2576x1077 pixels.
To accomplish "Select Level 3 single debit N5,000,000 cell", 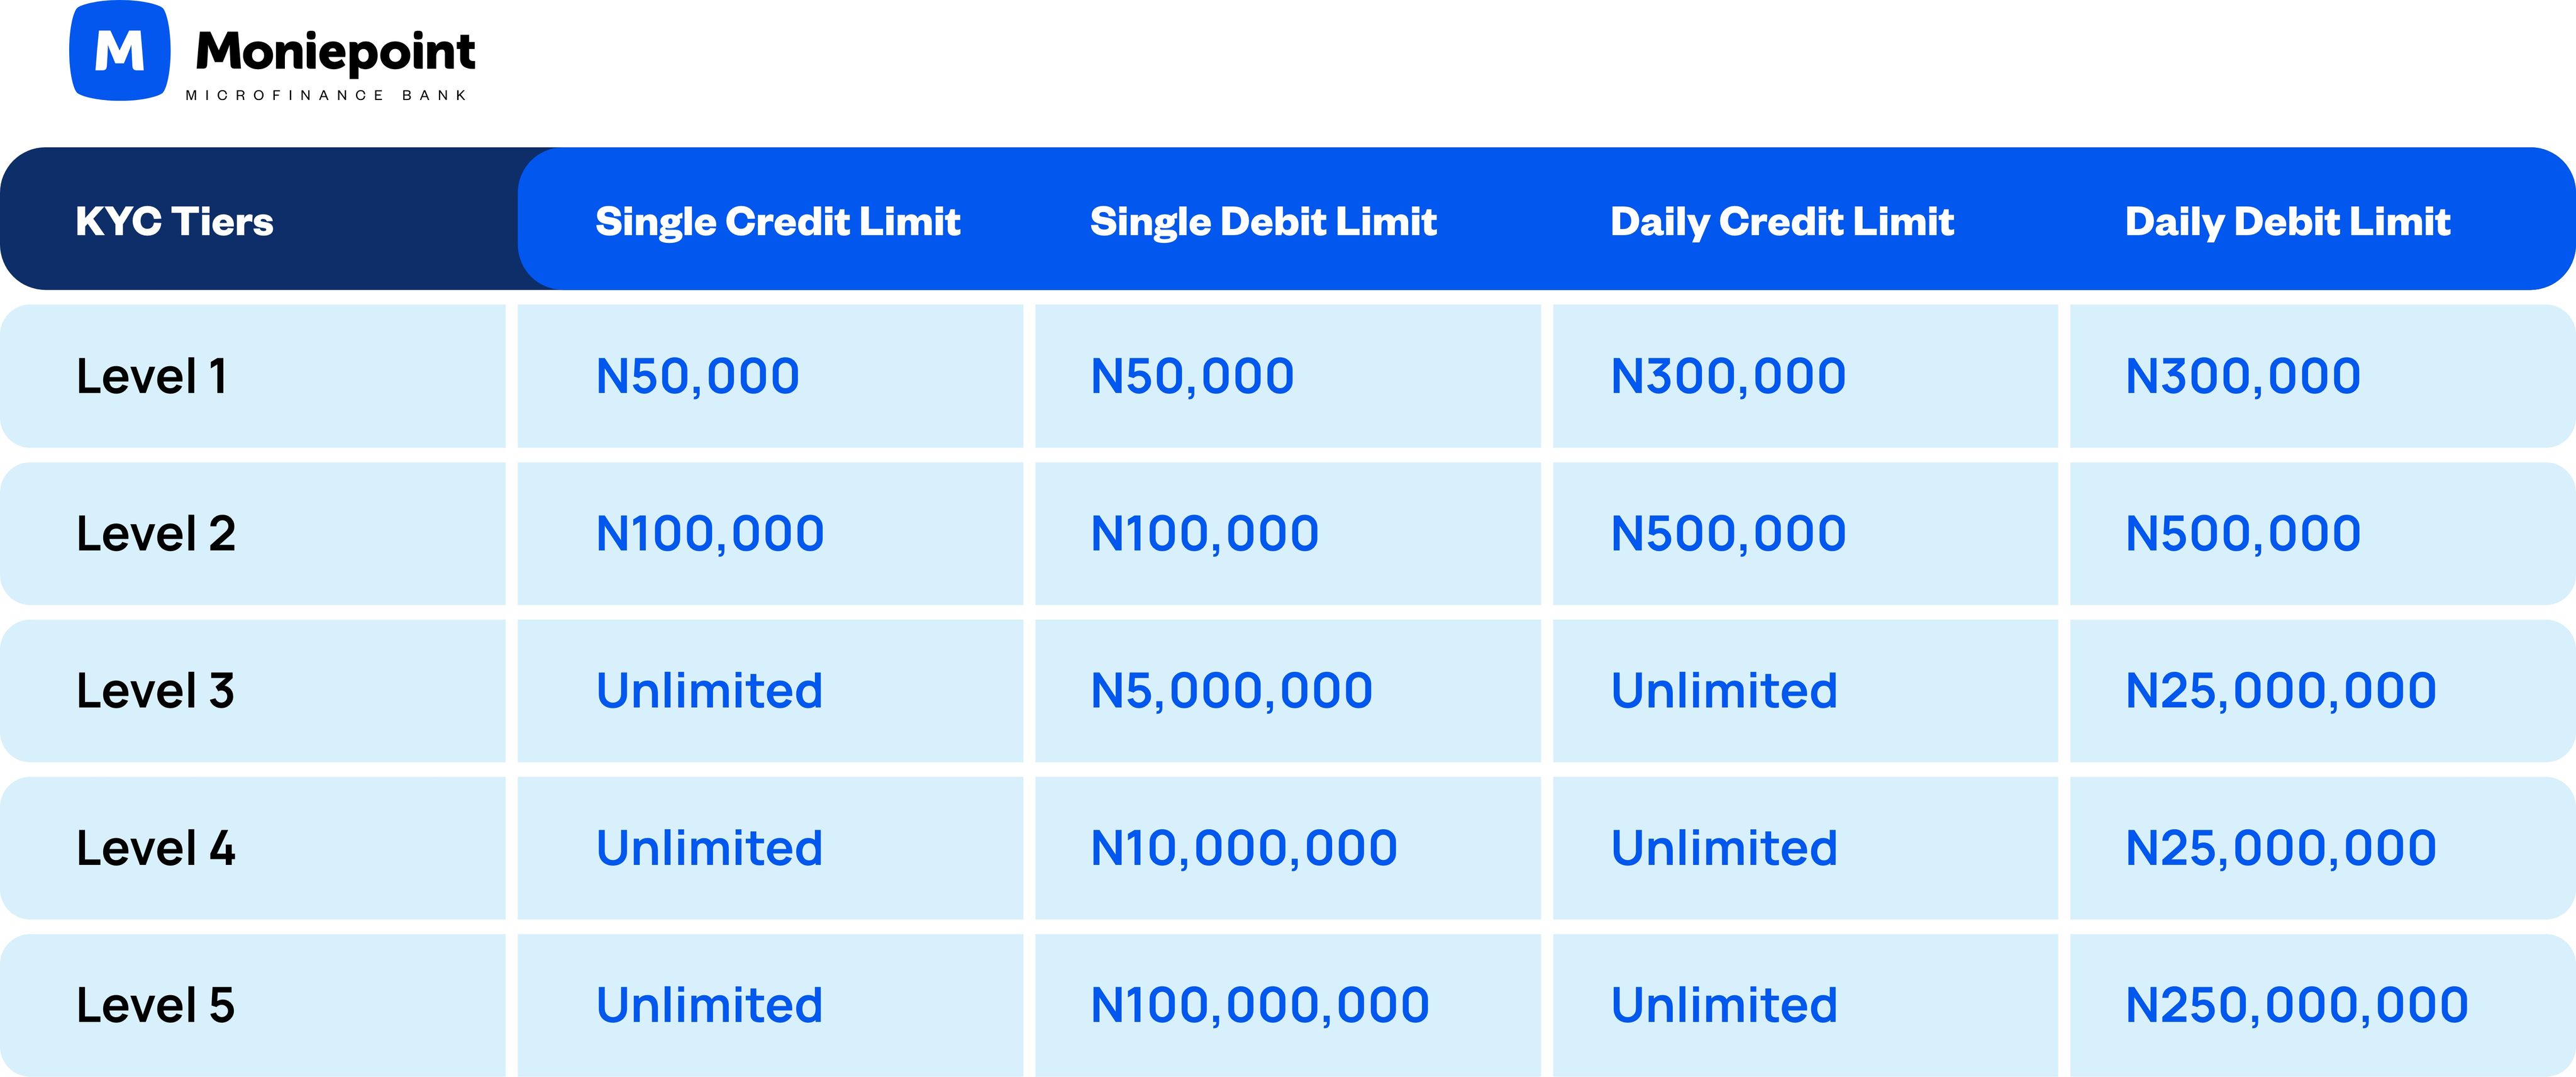I will [x=1288, y=690].
